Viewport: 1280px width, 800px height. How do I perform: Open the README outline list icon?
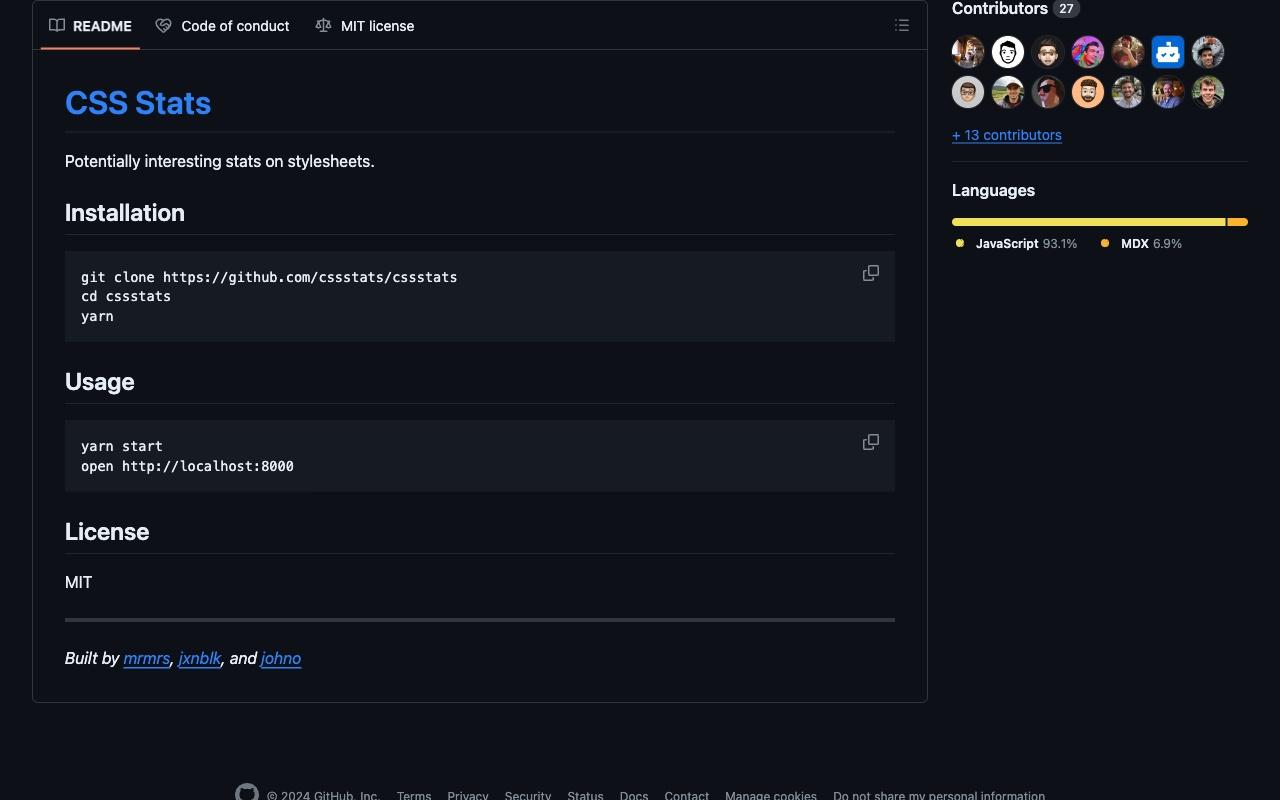pyautogui.click(x=902, y=26)
